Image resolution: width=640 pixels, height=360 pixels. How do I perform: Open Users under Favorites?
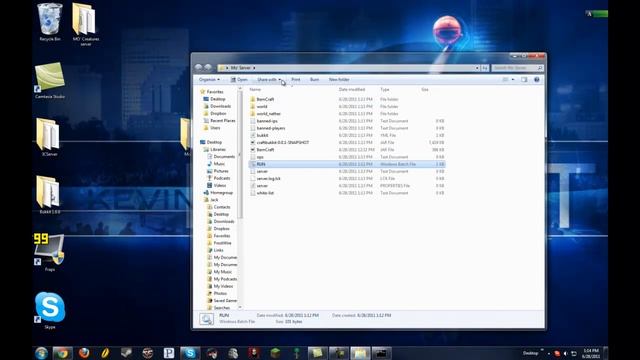coord(212,128)
